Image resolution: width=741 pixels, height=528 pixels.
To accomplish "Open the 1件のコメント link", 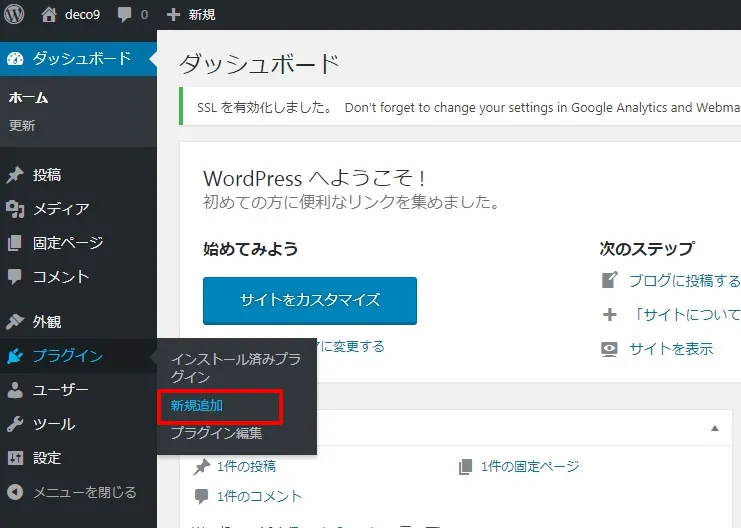I will coord(259,496).
